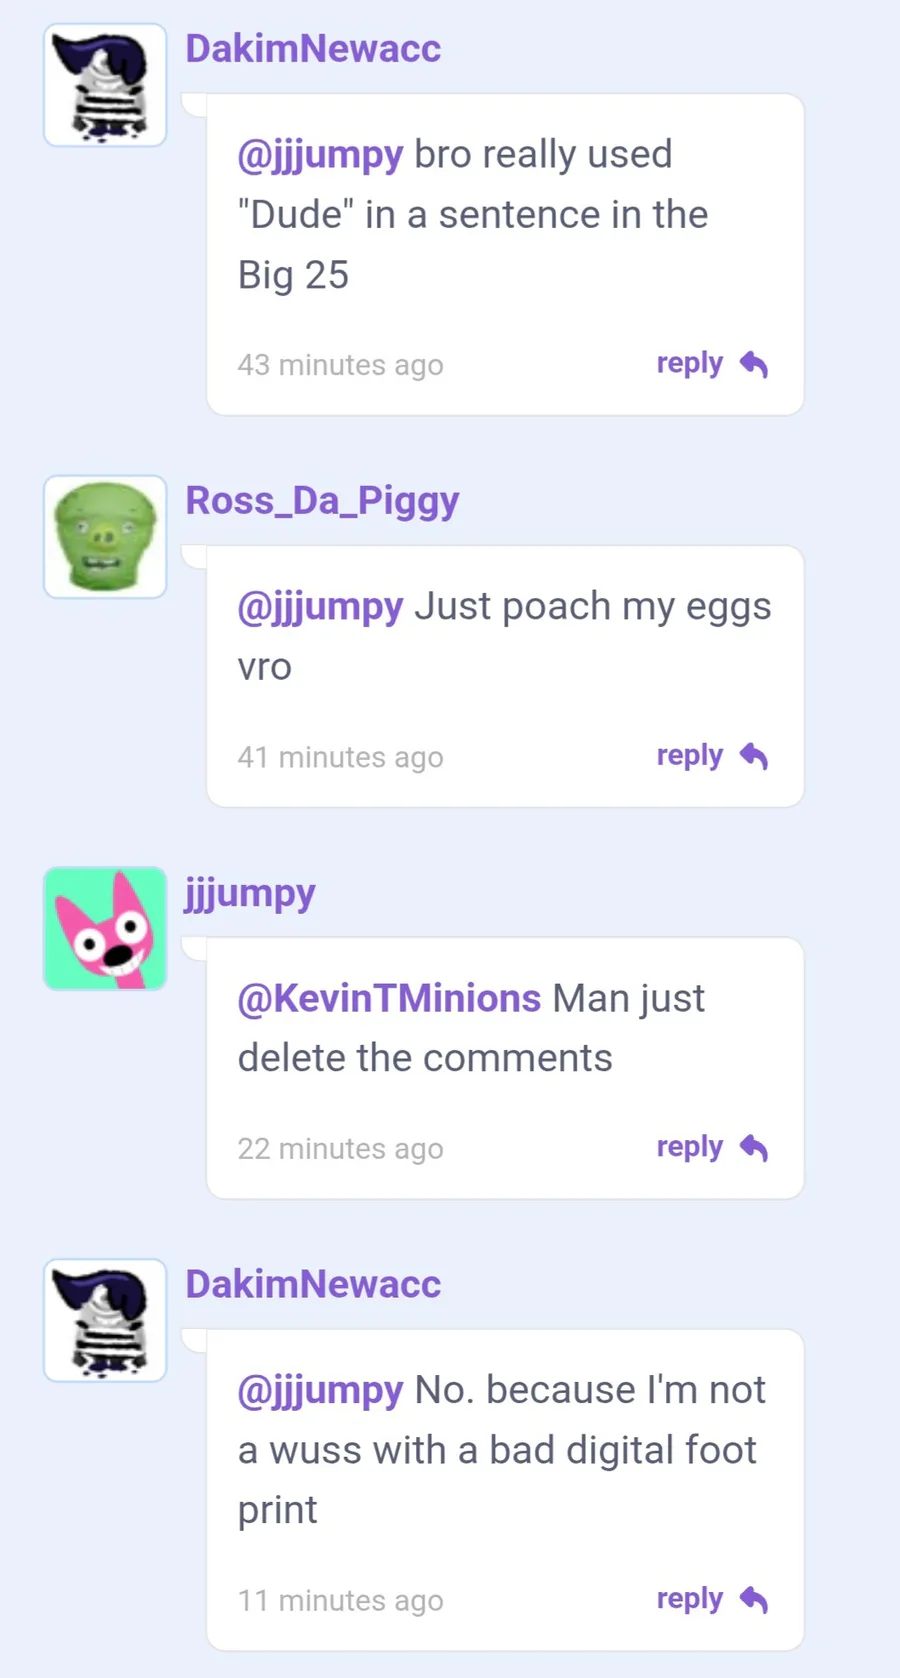Screen dimensions: 900x1678
Task: Click reply text under 'Big 25' comment
Action: (x=689, y=363)
